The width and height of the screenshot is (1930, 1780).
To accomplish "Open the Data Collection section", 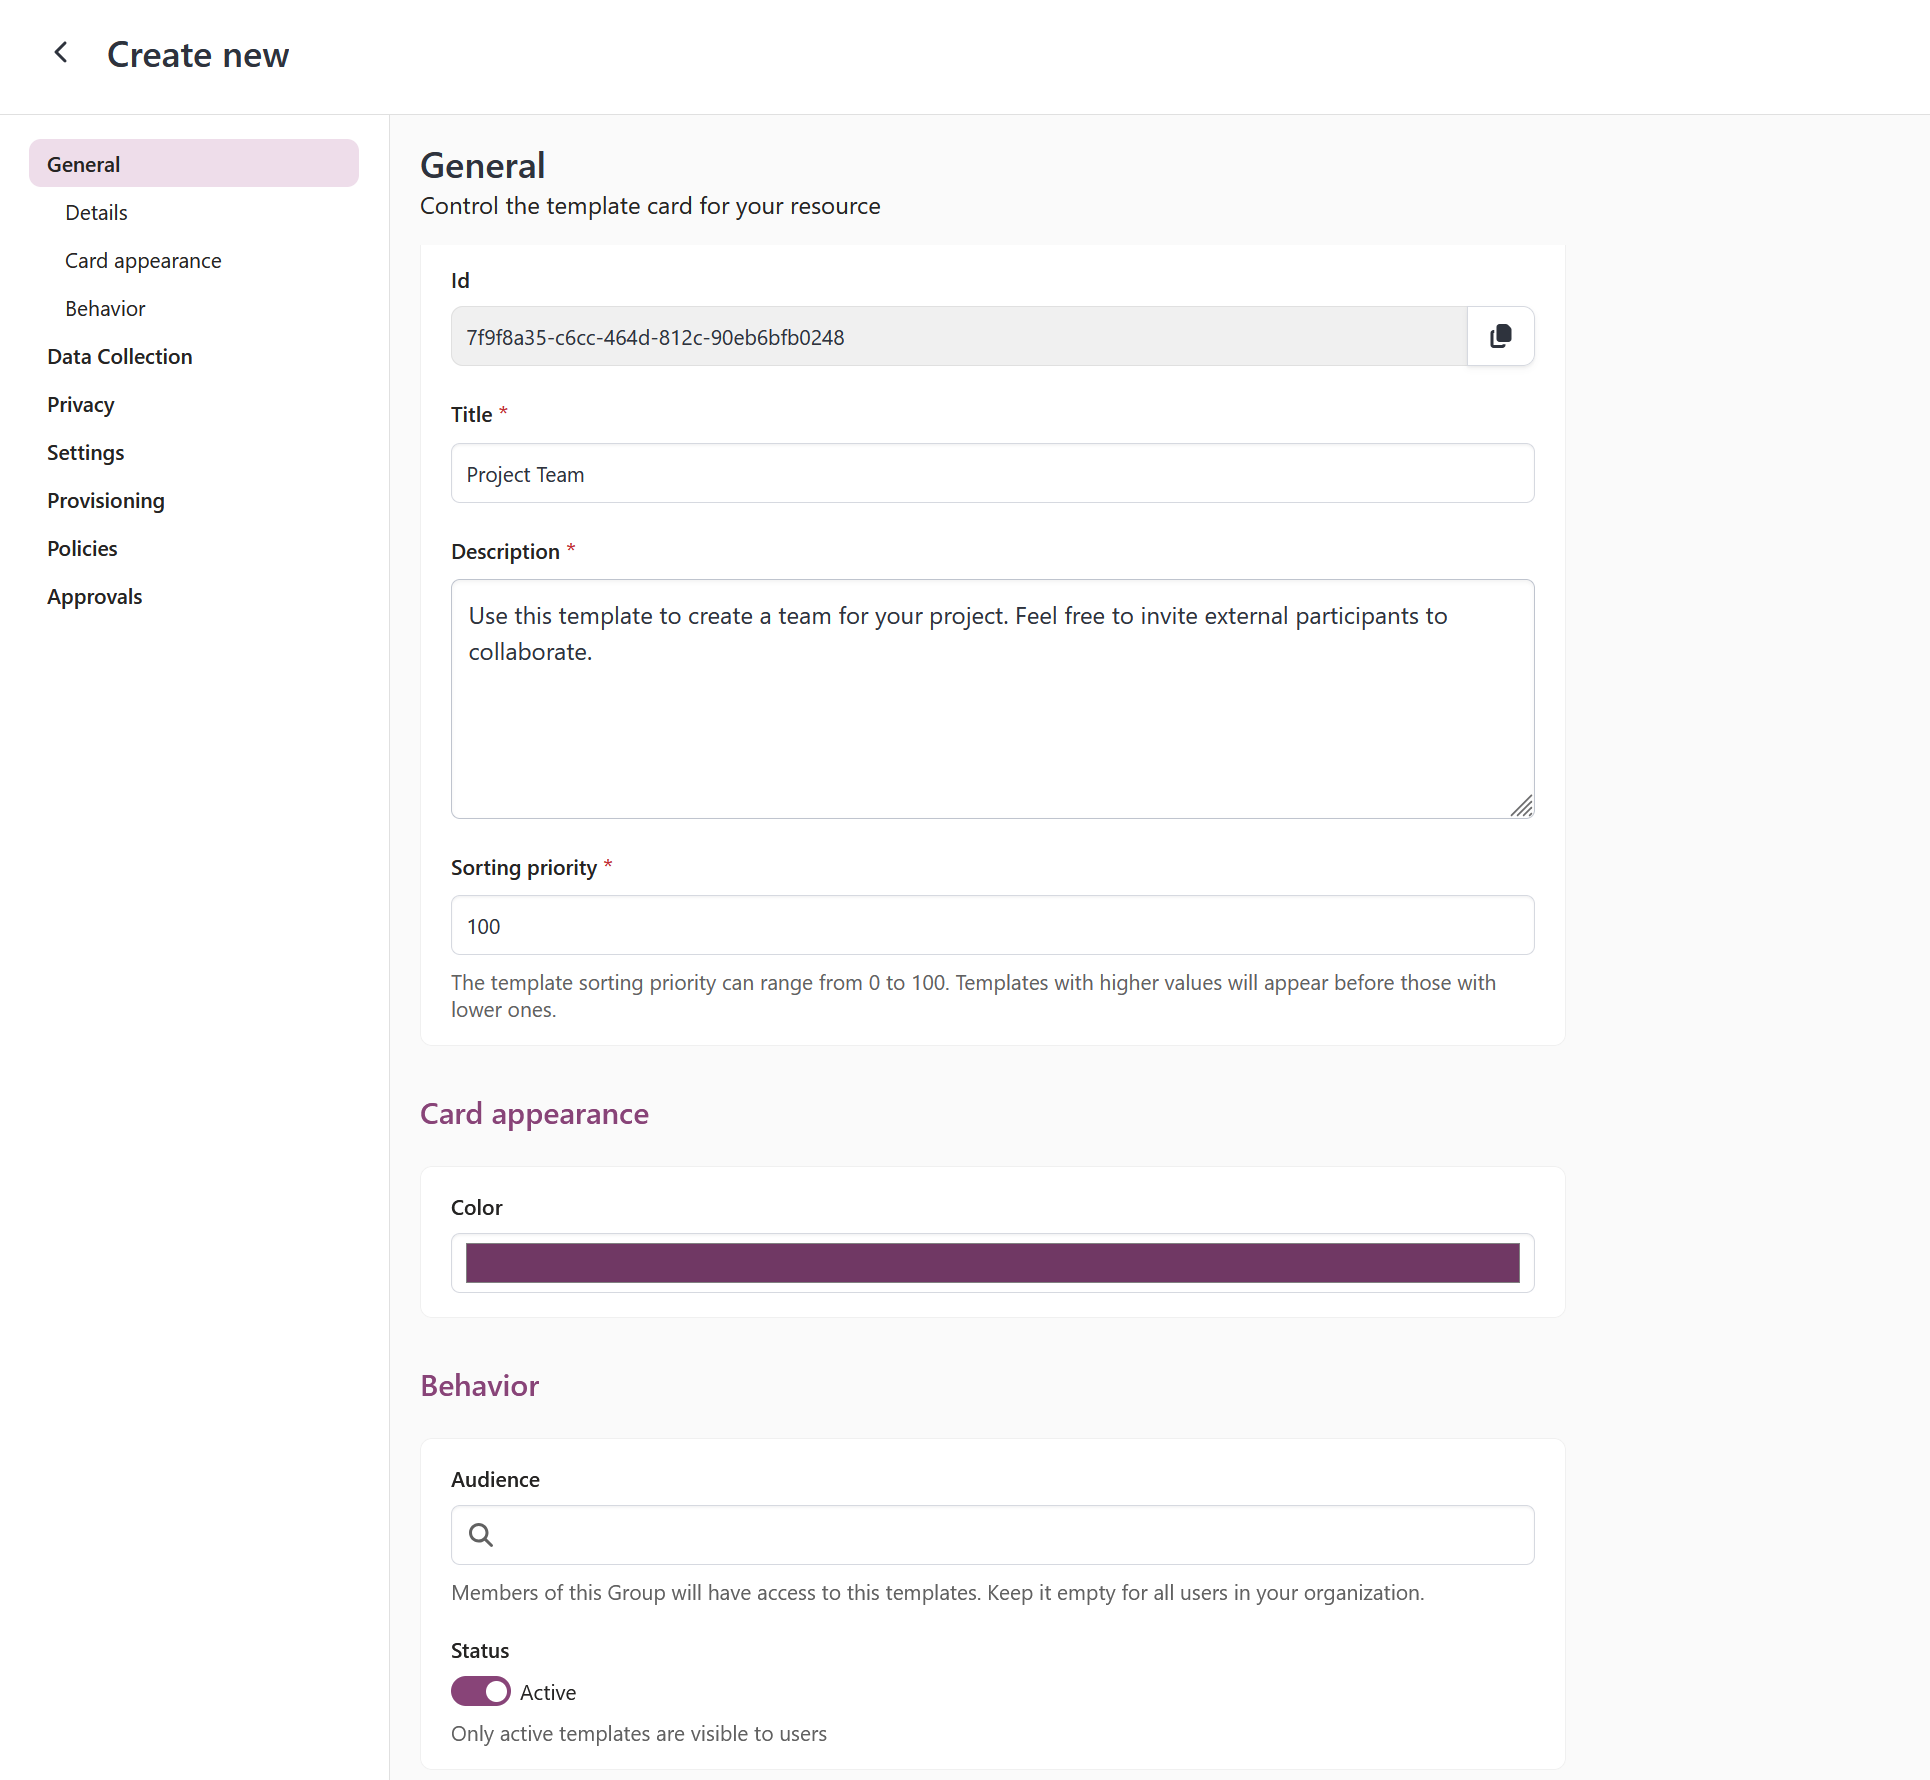I will click(119, 357).
